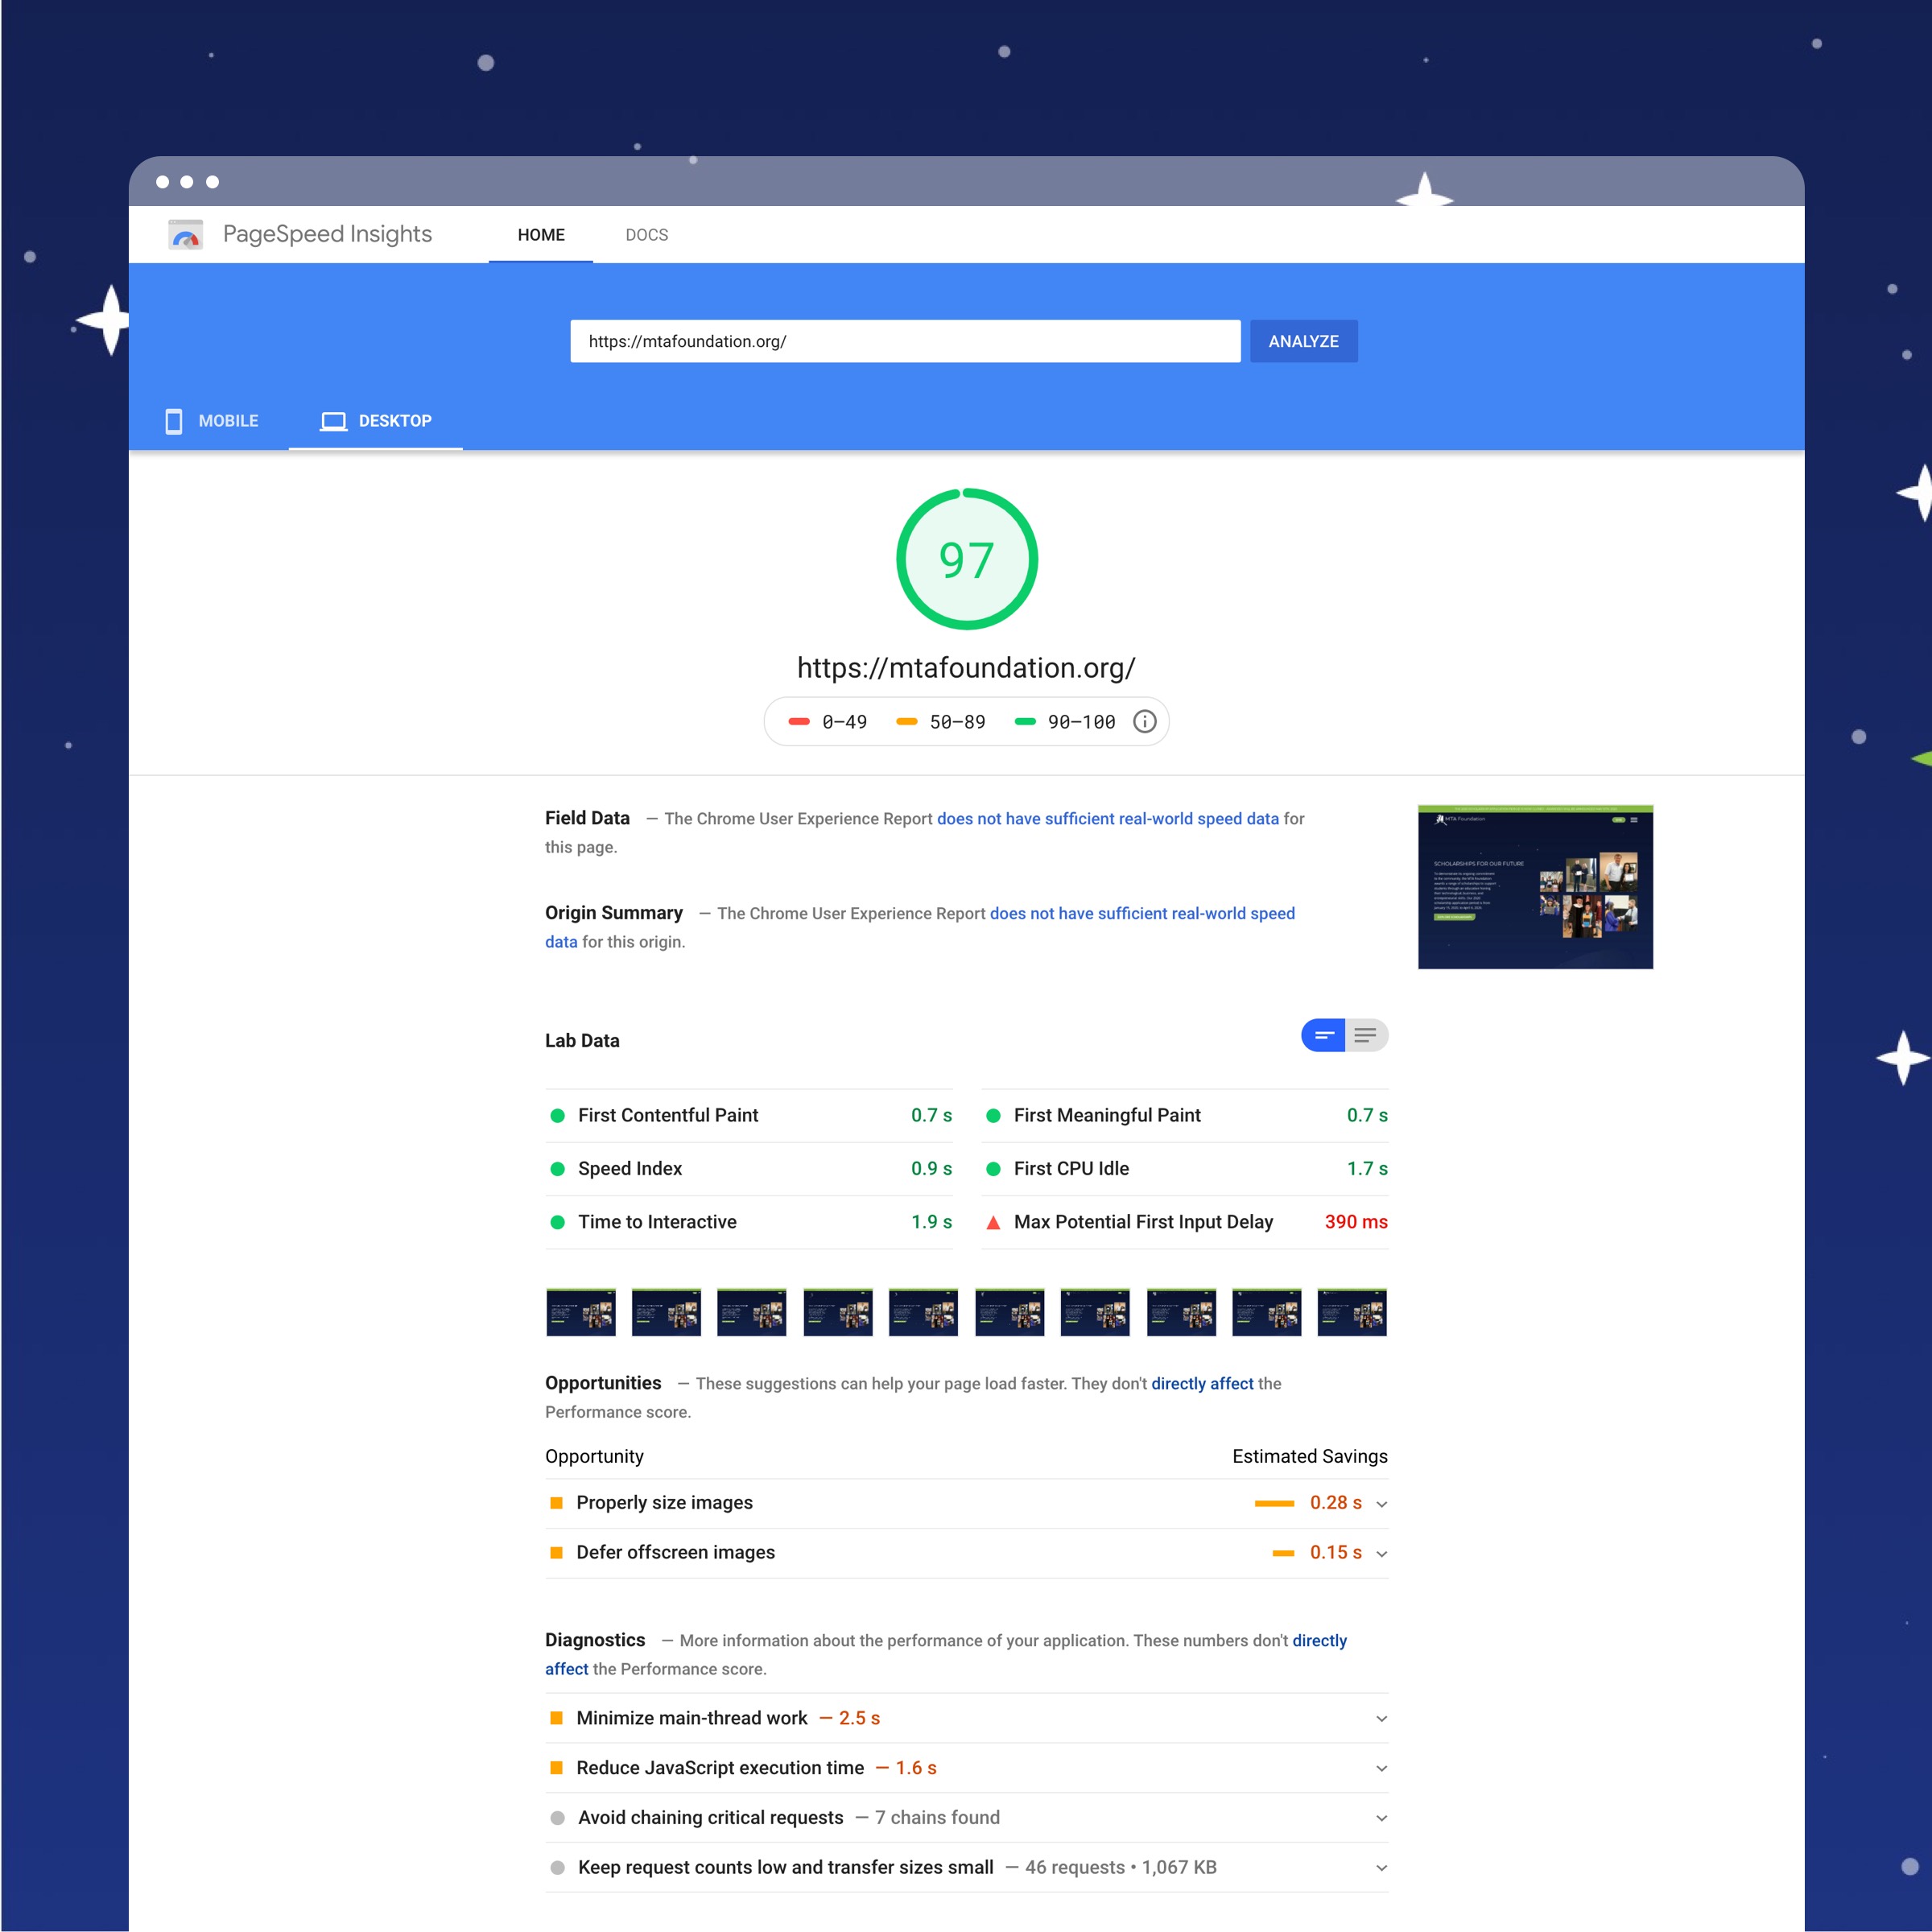Screen dimensions: 1932x1932
Task: Open the DOCS tab
Action: pos(647,235)
